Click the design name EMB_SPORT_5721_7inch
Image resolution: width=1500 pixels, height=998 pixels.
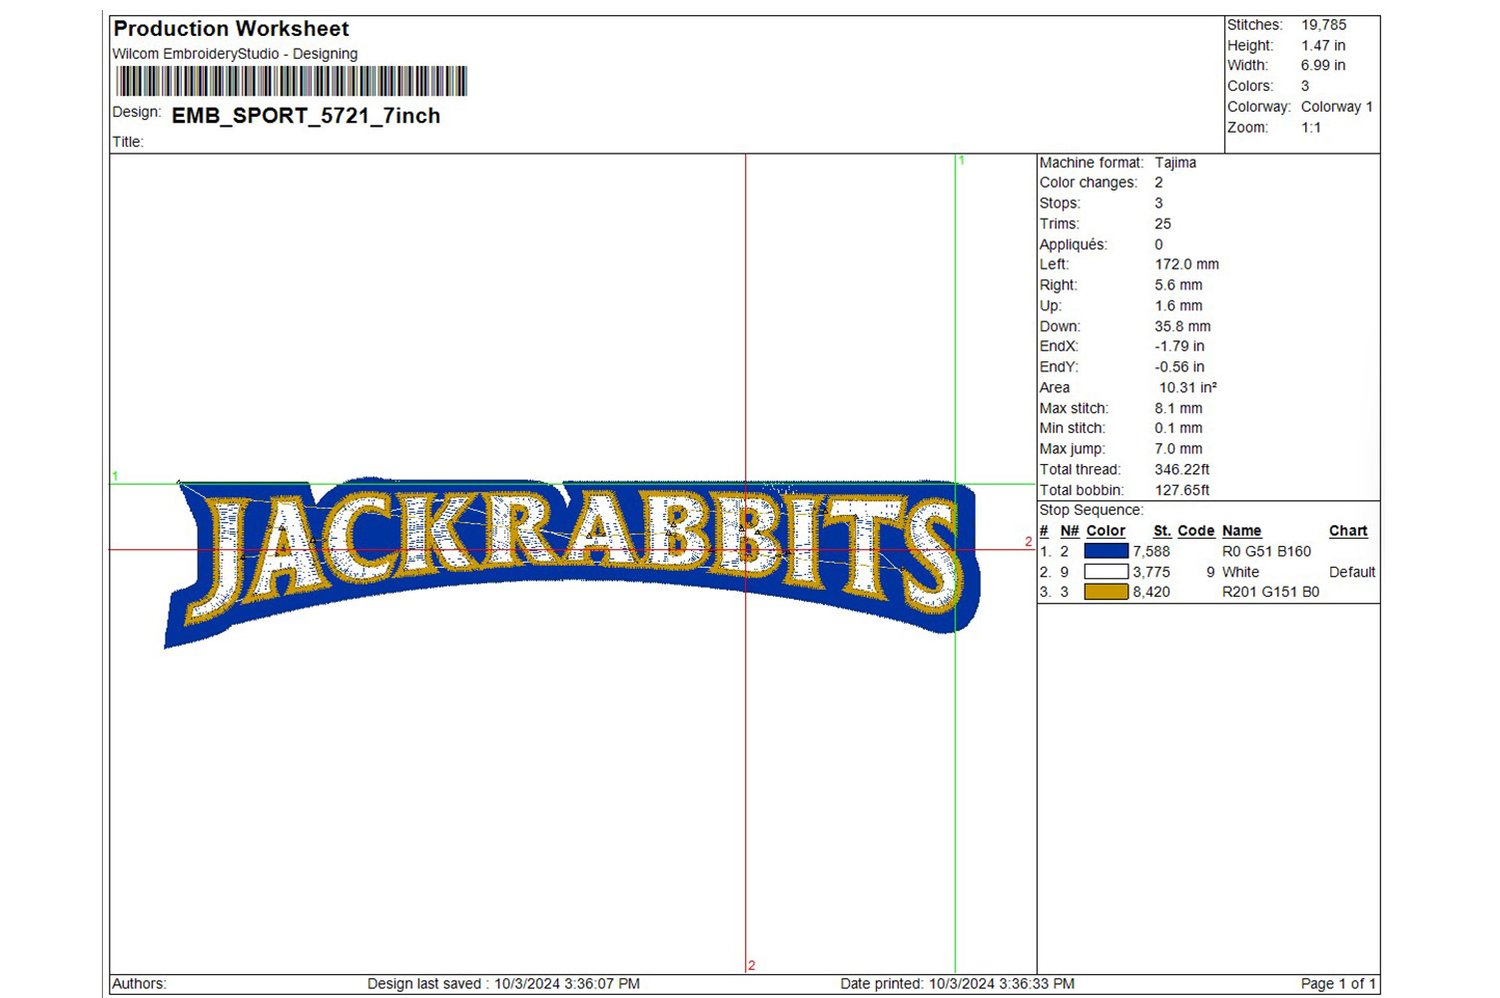tap(306, 116)
